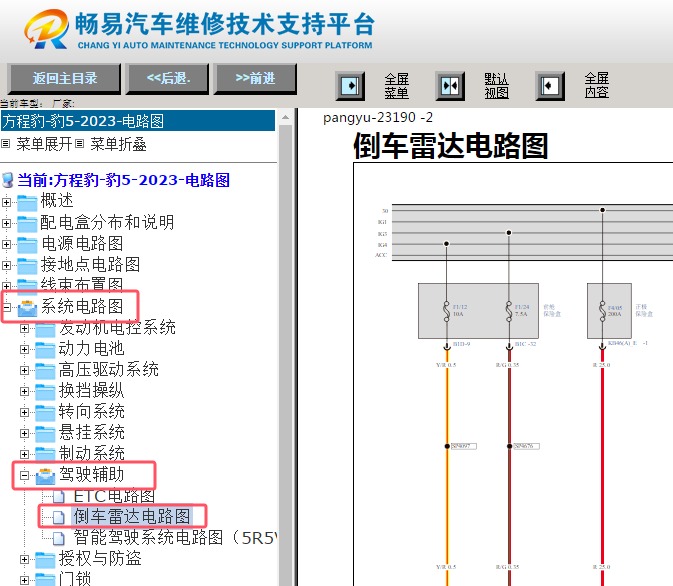
Task: Click the open folder icon for 驾驶辅助
Action: click(x=45, y=476)
